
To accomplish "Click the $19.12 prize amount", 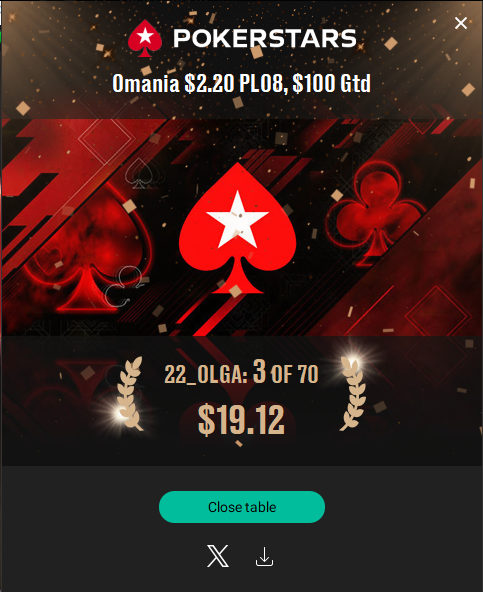I will point(241,419).
